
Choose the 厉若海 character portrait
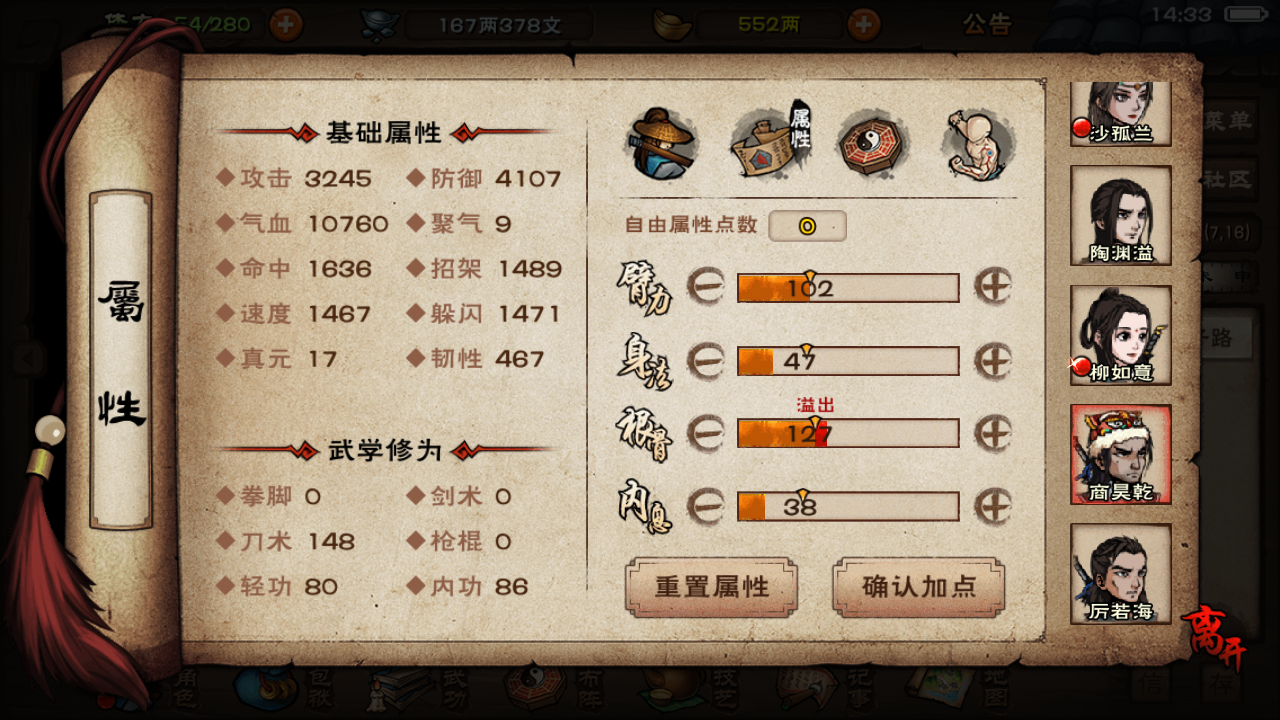[x=1121, y=574]
